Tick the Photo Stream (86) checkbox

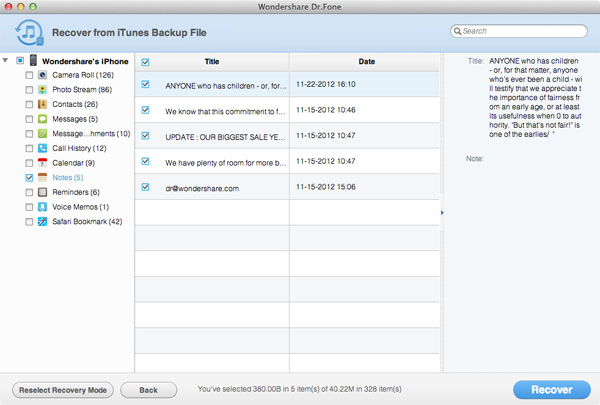[x=29, y=90]
